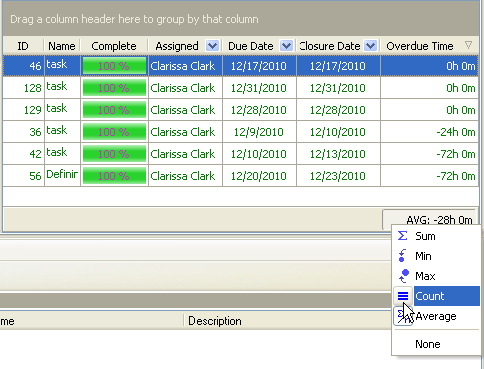This screenshot has width=484, height=369.
Task: Choose Sum from the footer menu
Action: (436, 236)
